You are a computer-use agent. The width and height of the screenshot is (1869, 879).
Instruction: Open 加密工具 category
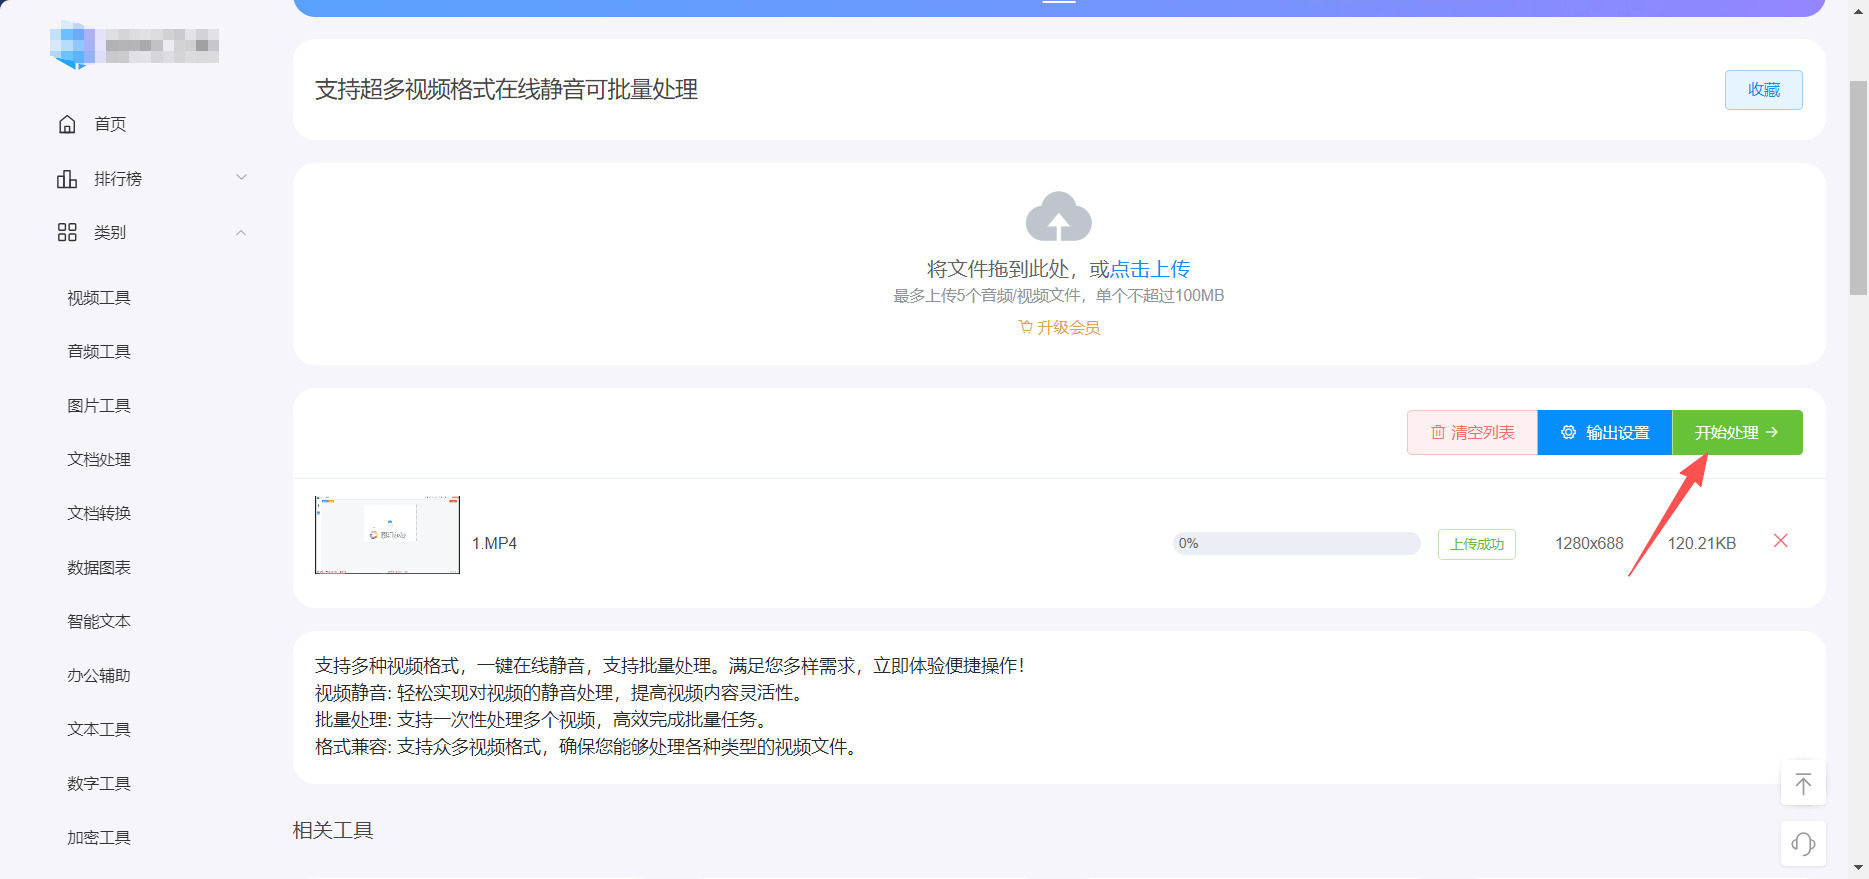click(99, 838)
